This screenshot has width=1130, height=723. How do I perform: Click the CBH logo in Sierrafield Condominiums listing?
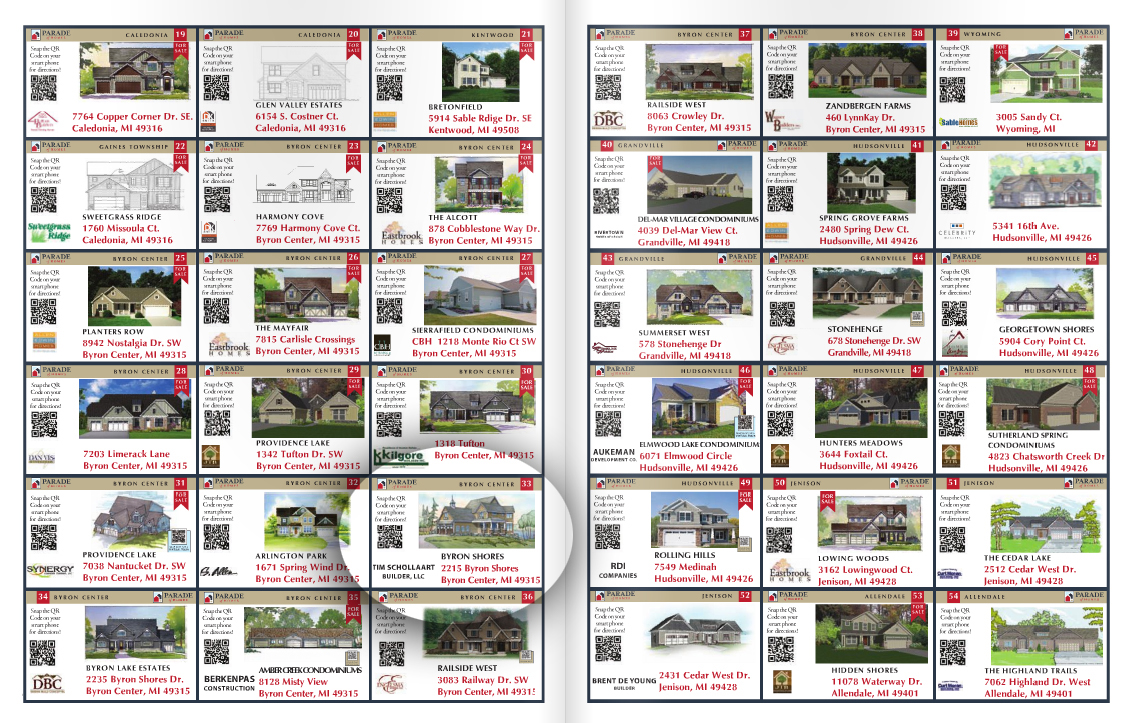pyautogui.click(x=382, y=345)
